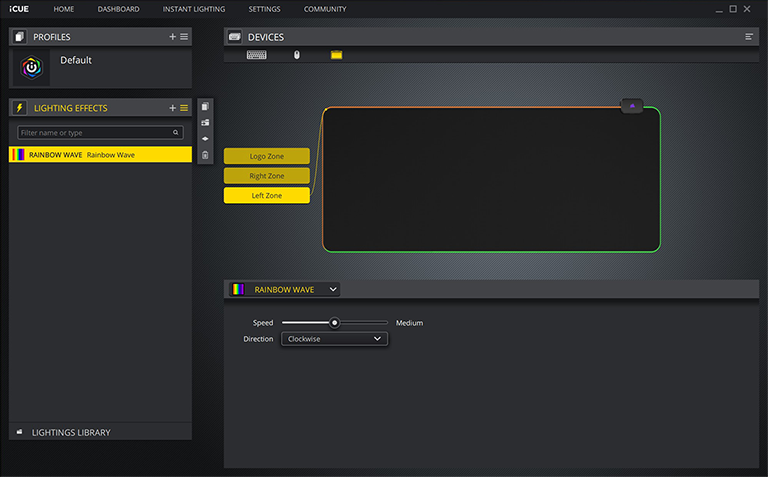
Task: Select the Default profile icon
Action: coord(31,67)
